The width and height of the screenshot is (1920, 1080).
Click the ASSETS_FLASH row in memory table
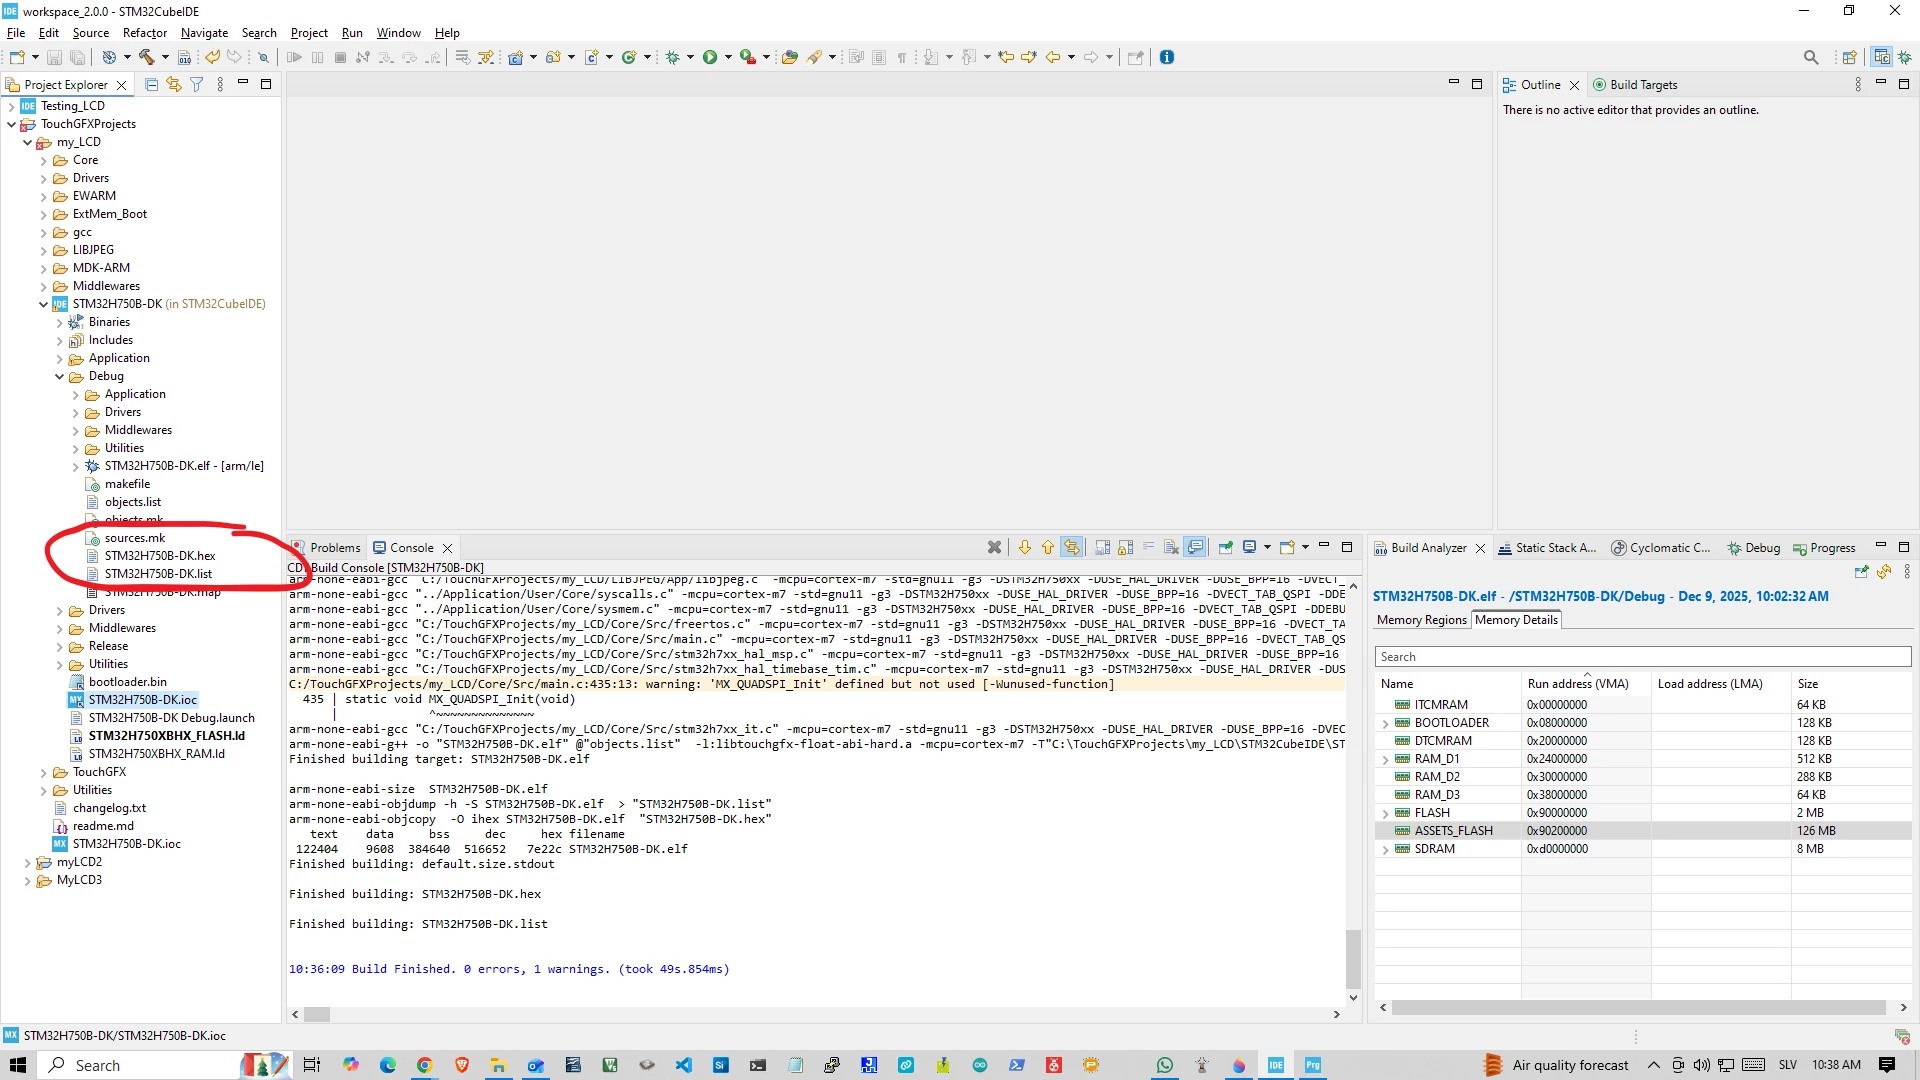(x=1643, y=831)
